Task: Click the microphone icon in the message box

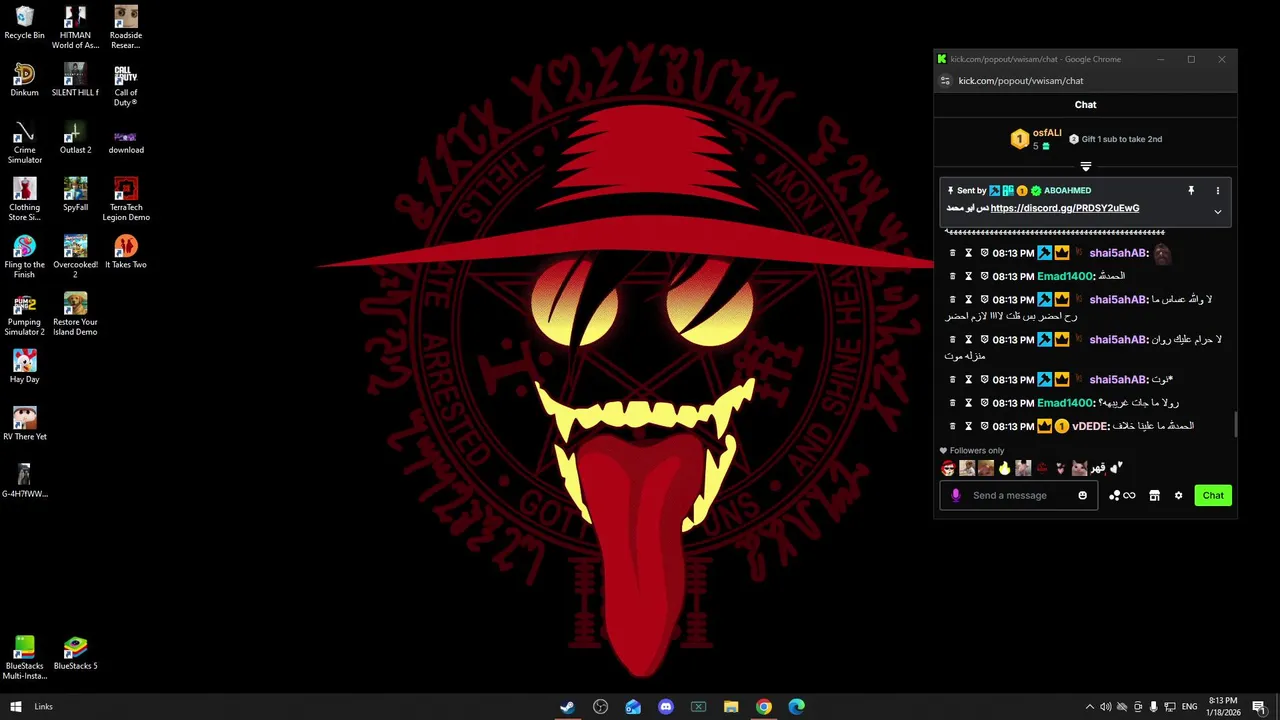Action: pos(956,495)
